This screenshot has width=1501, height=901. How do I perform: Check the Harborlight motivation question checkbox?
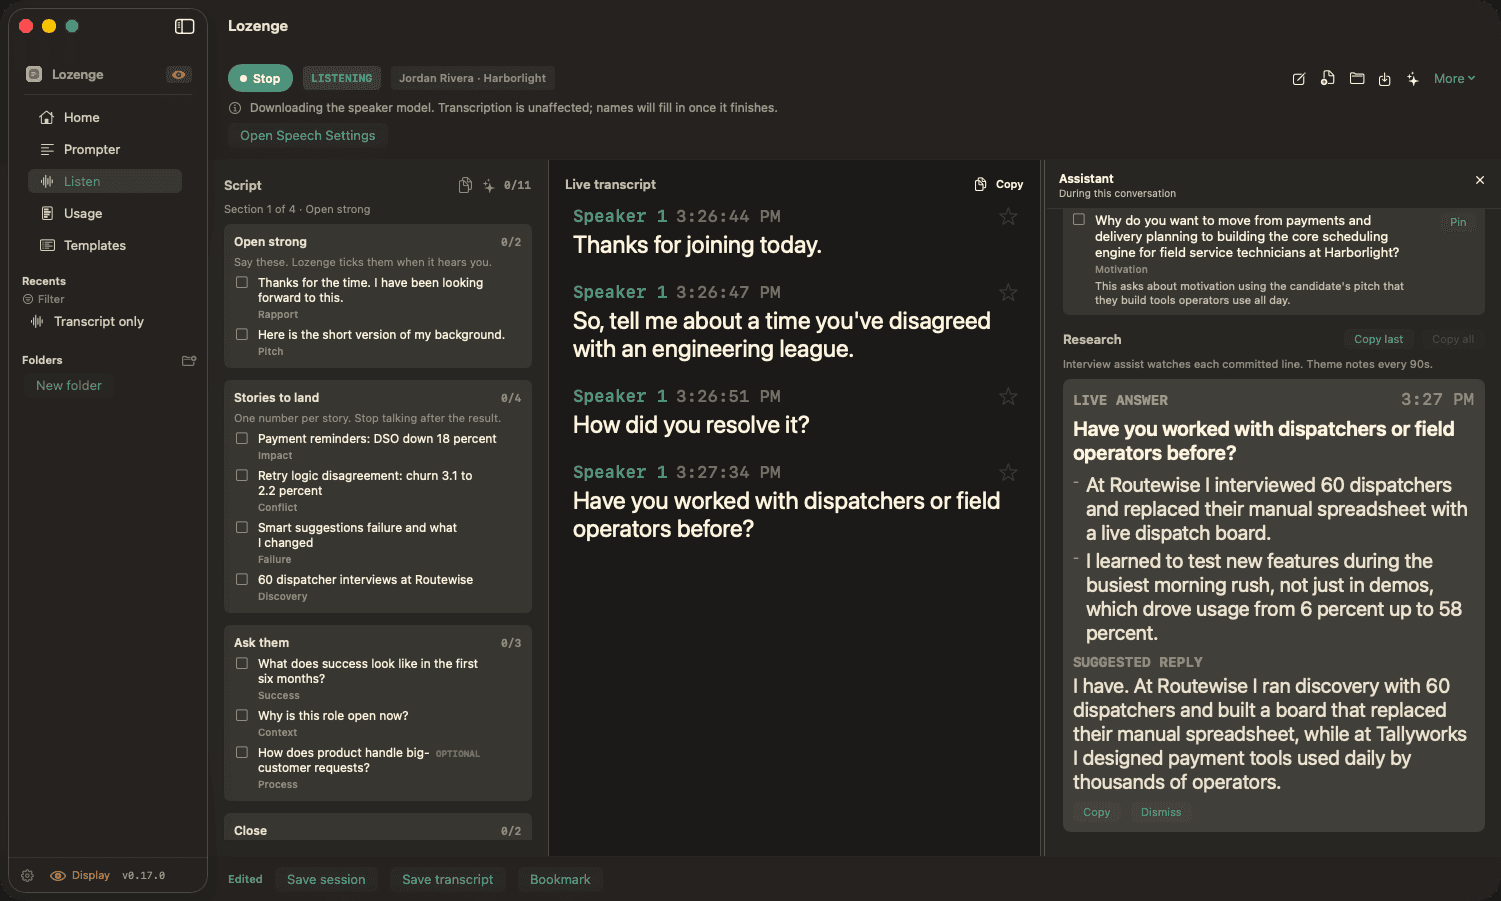pos(1079,219)
